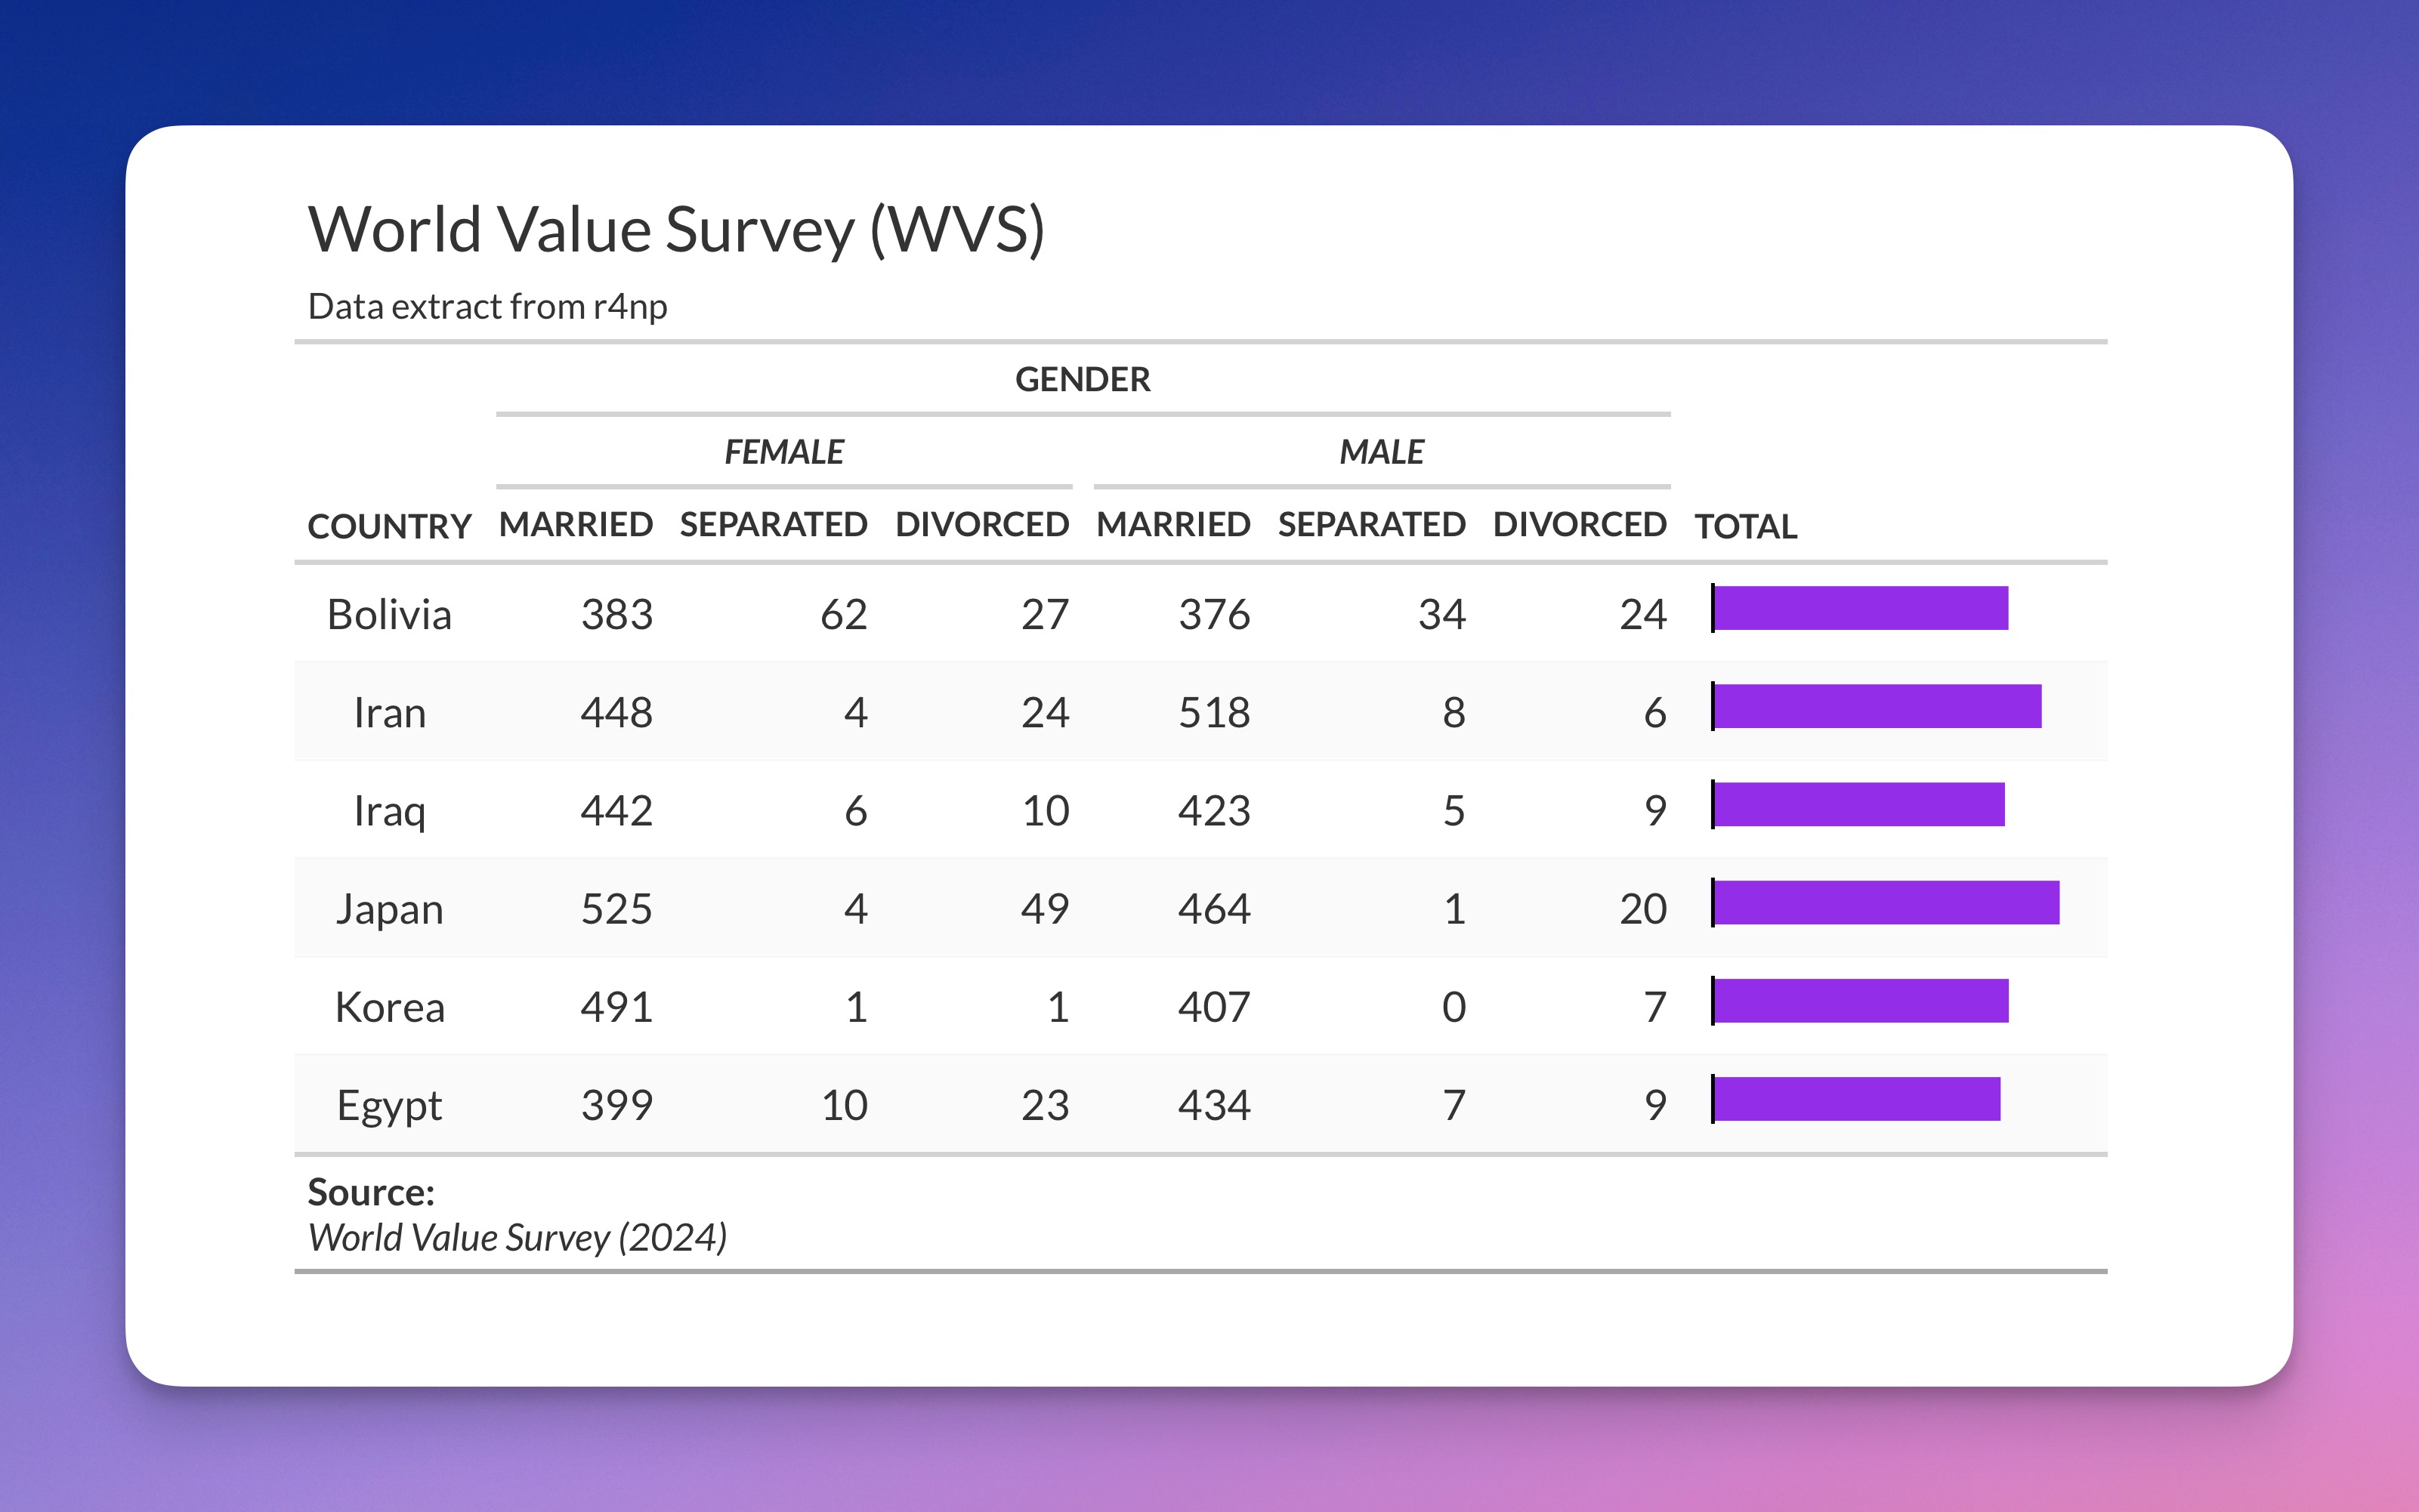This screenshot has width=2419, height=1512.
Task: Click the GENDER spanner heading
Action: (x=1083, y=379)
